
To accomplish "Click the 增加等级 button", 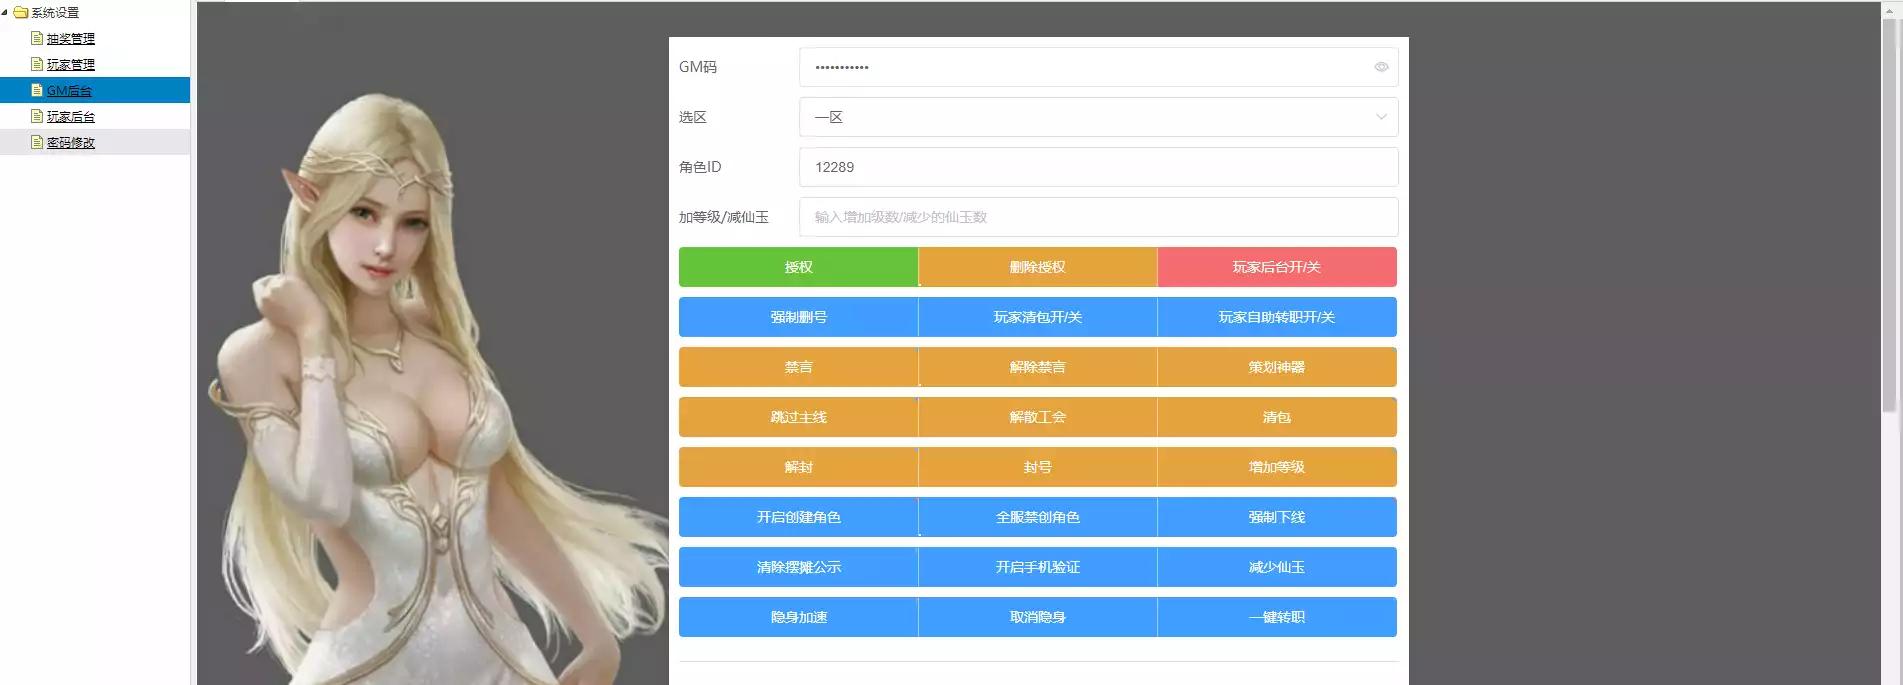I will (1277, 467).
